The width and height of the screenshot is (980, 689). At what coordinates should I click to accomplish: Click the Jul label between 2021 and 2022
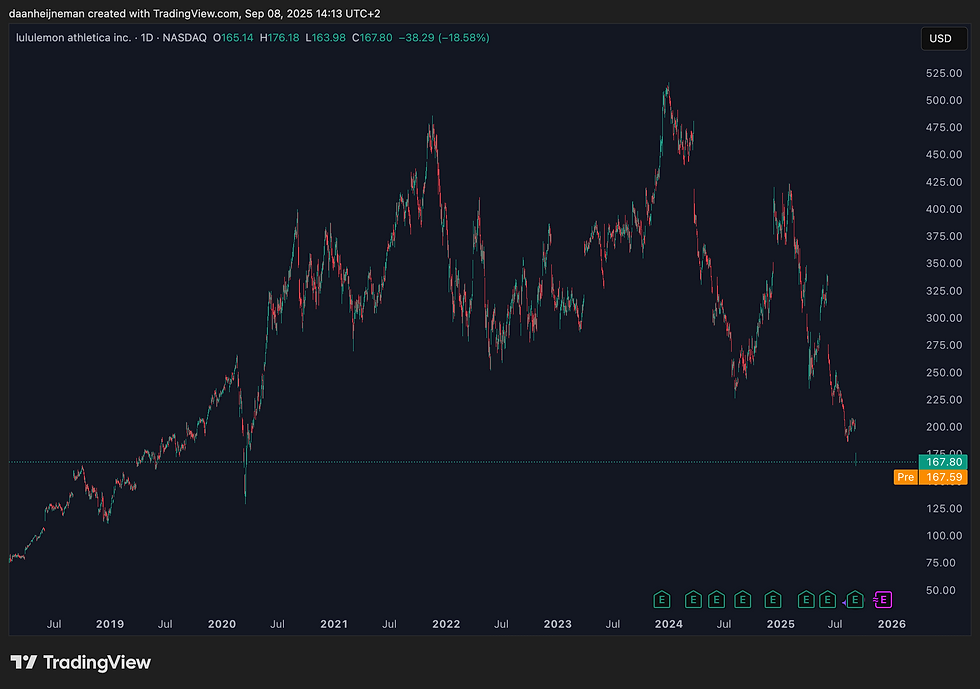389,624
